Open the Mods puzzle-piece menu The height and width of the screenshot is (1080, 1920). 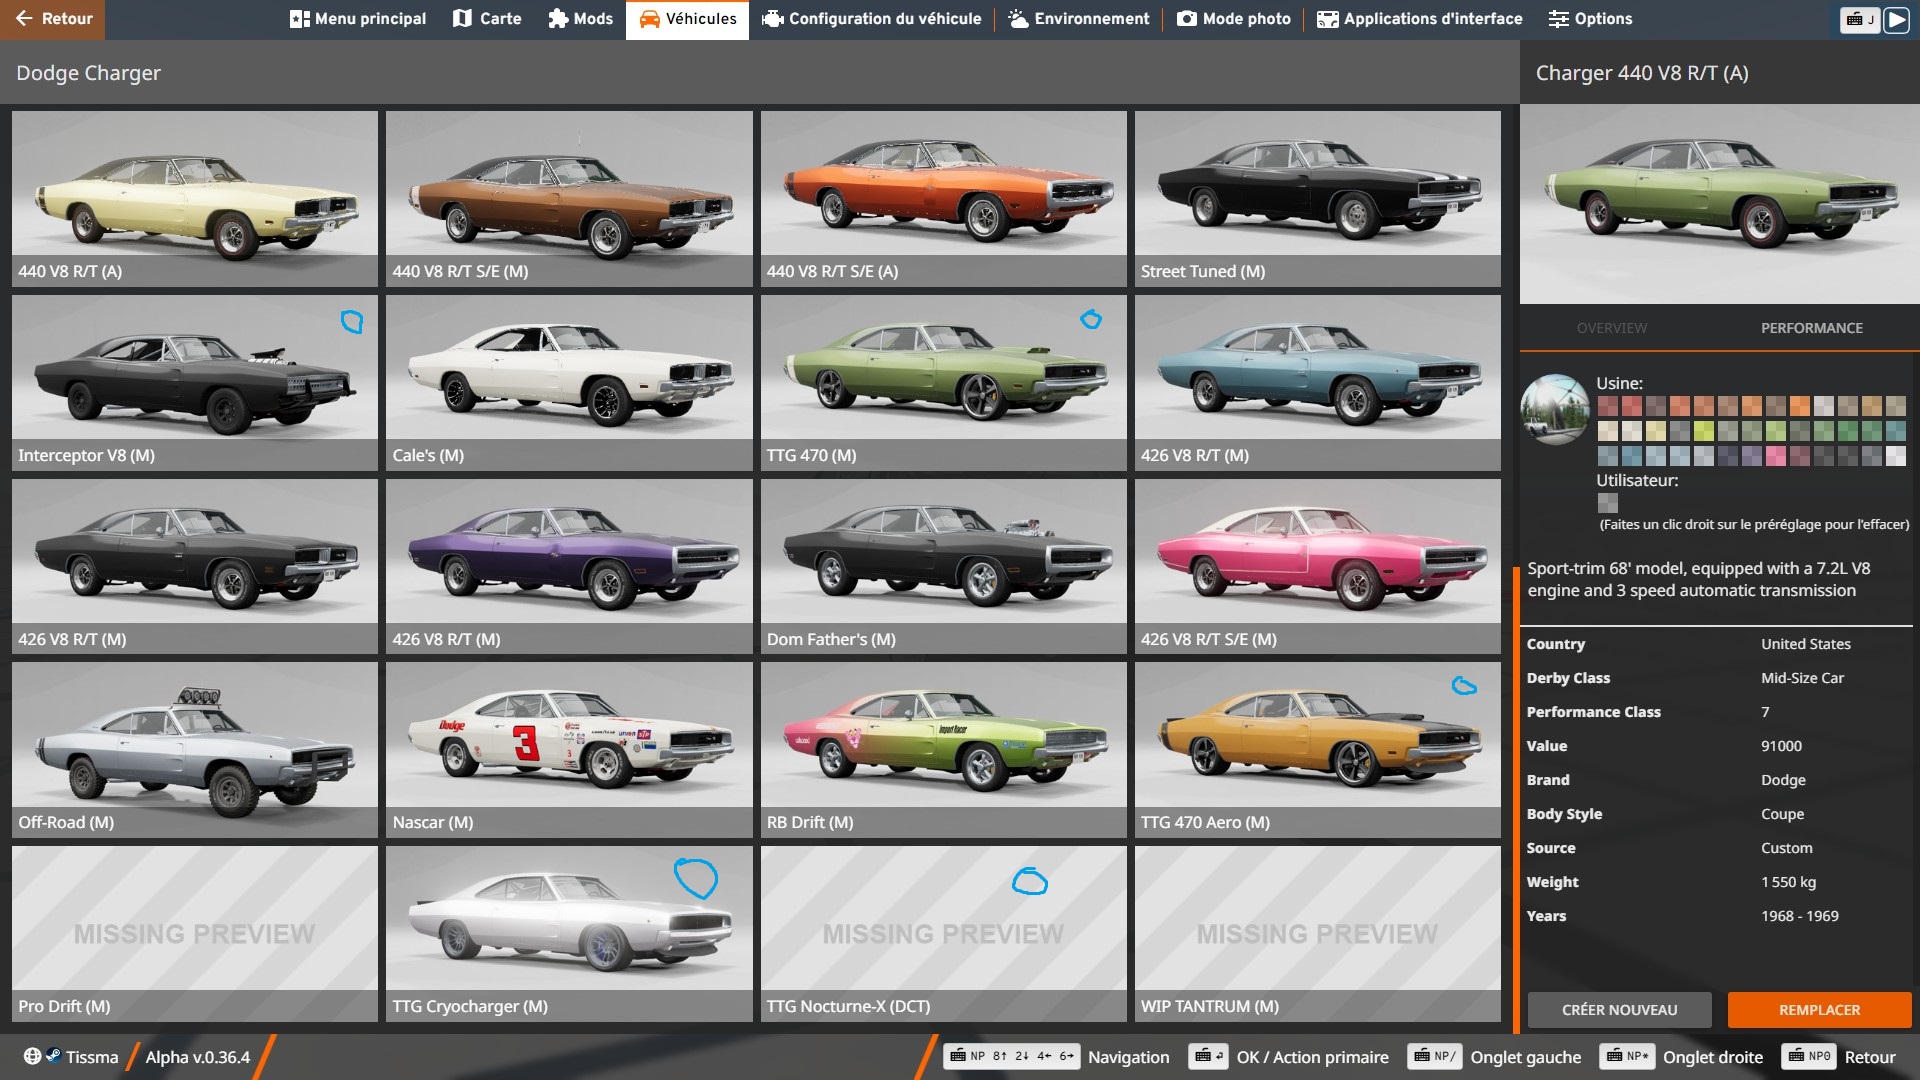click(580, 19)
